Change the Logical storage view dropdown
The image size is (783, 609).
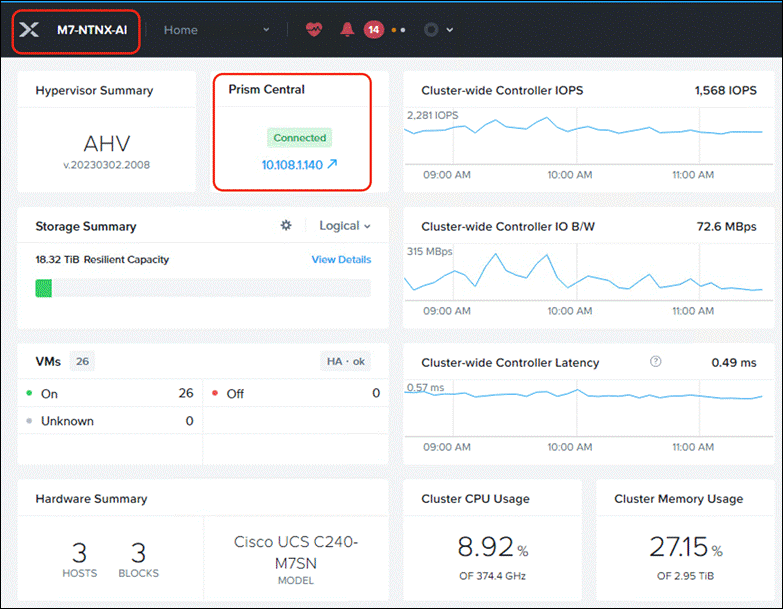click(345, 226)
